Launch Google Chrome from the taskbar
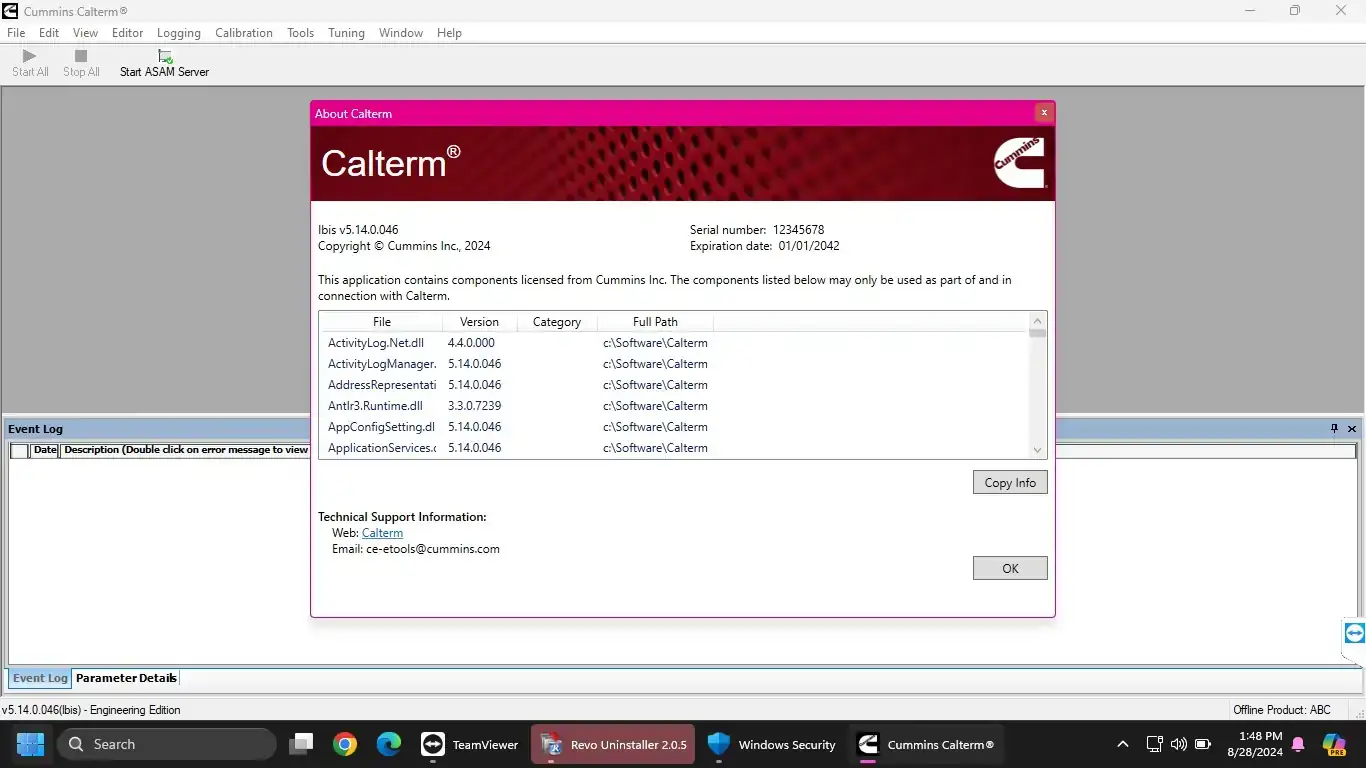Screen dimensions: 1366x768 pyautogui.click(x=345, y=744)
